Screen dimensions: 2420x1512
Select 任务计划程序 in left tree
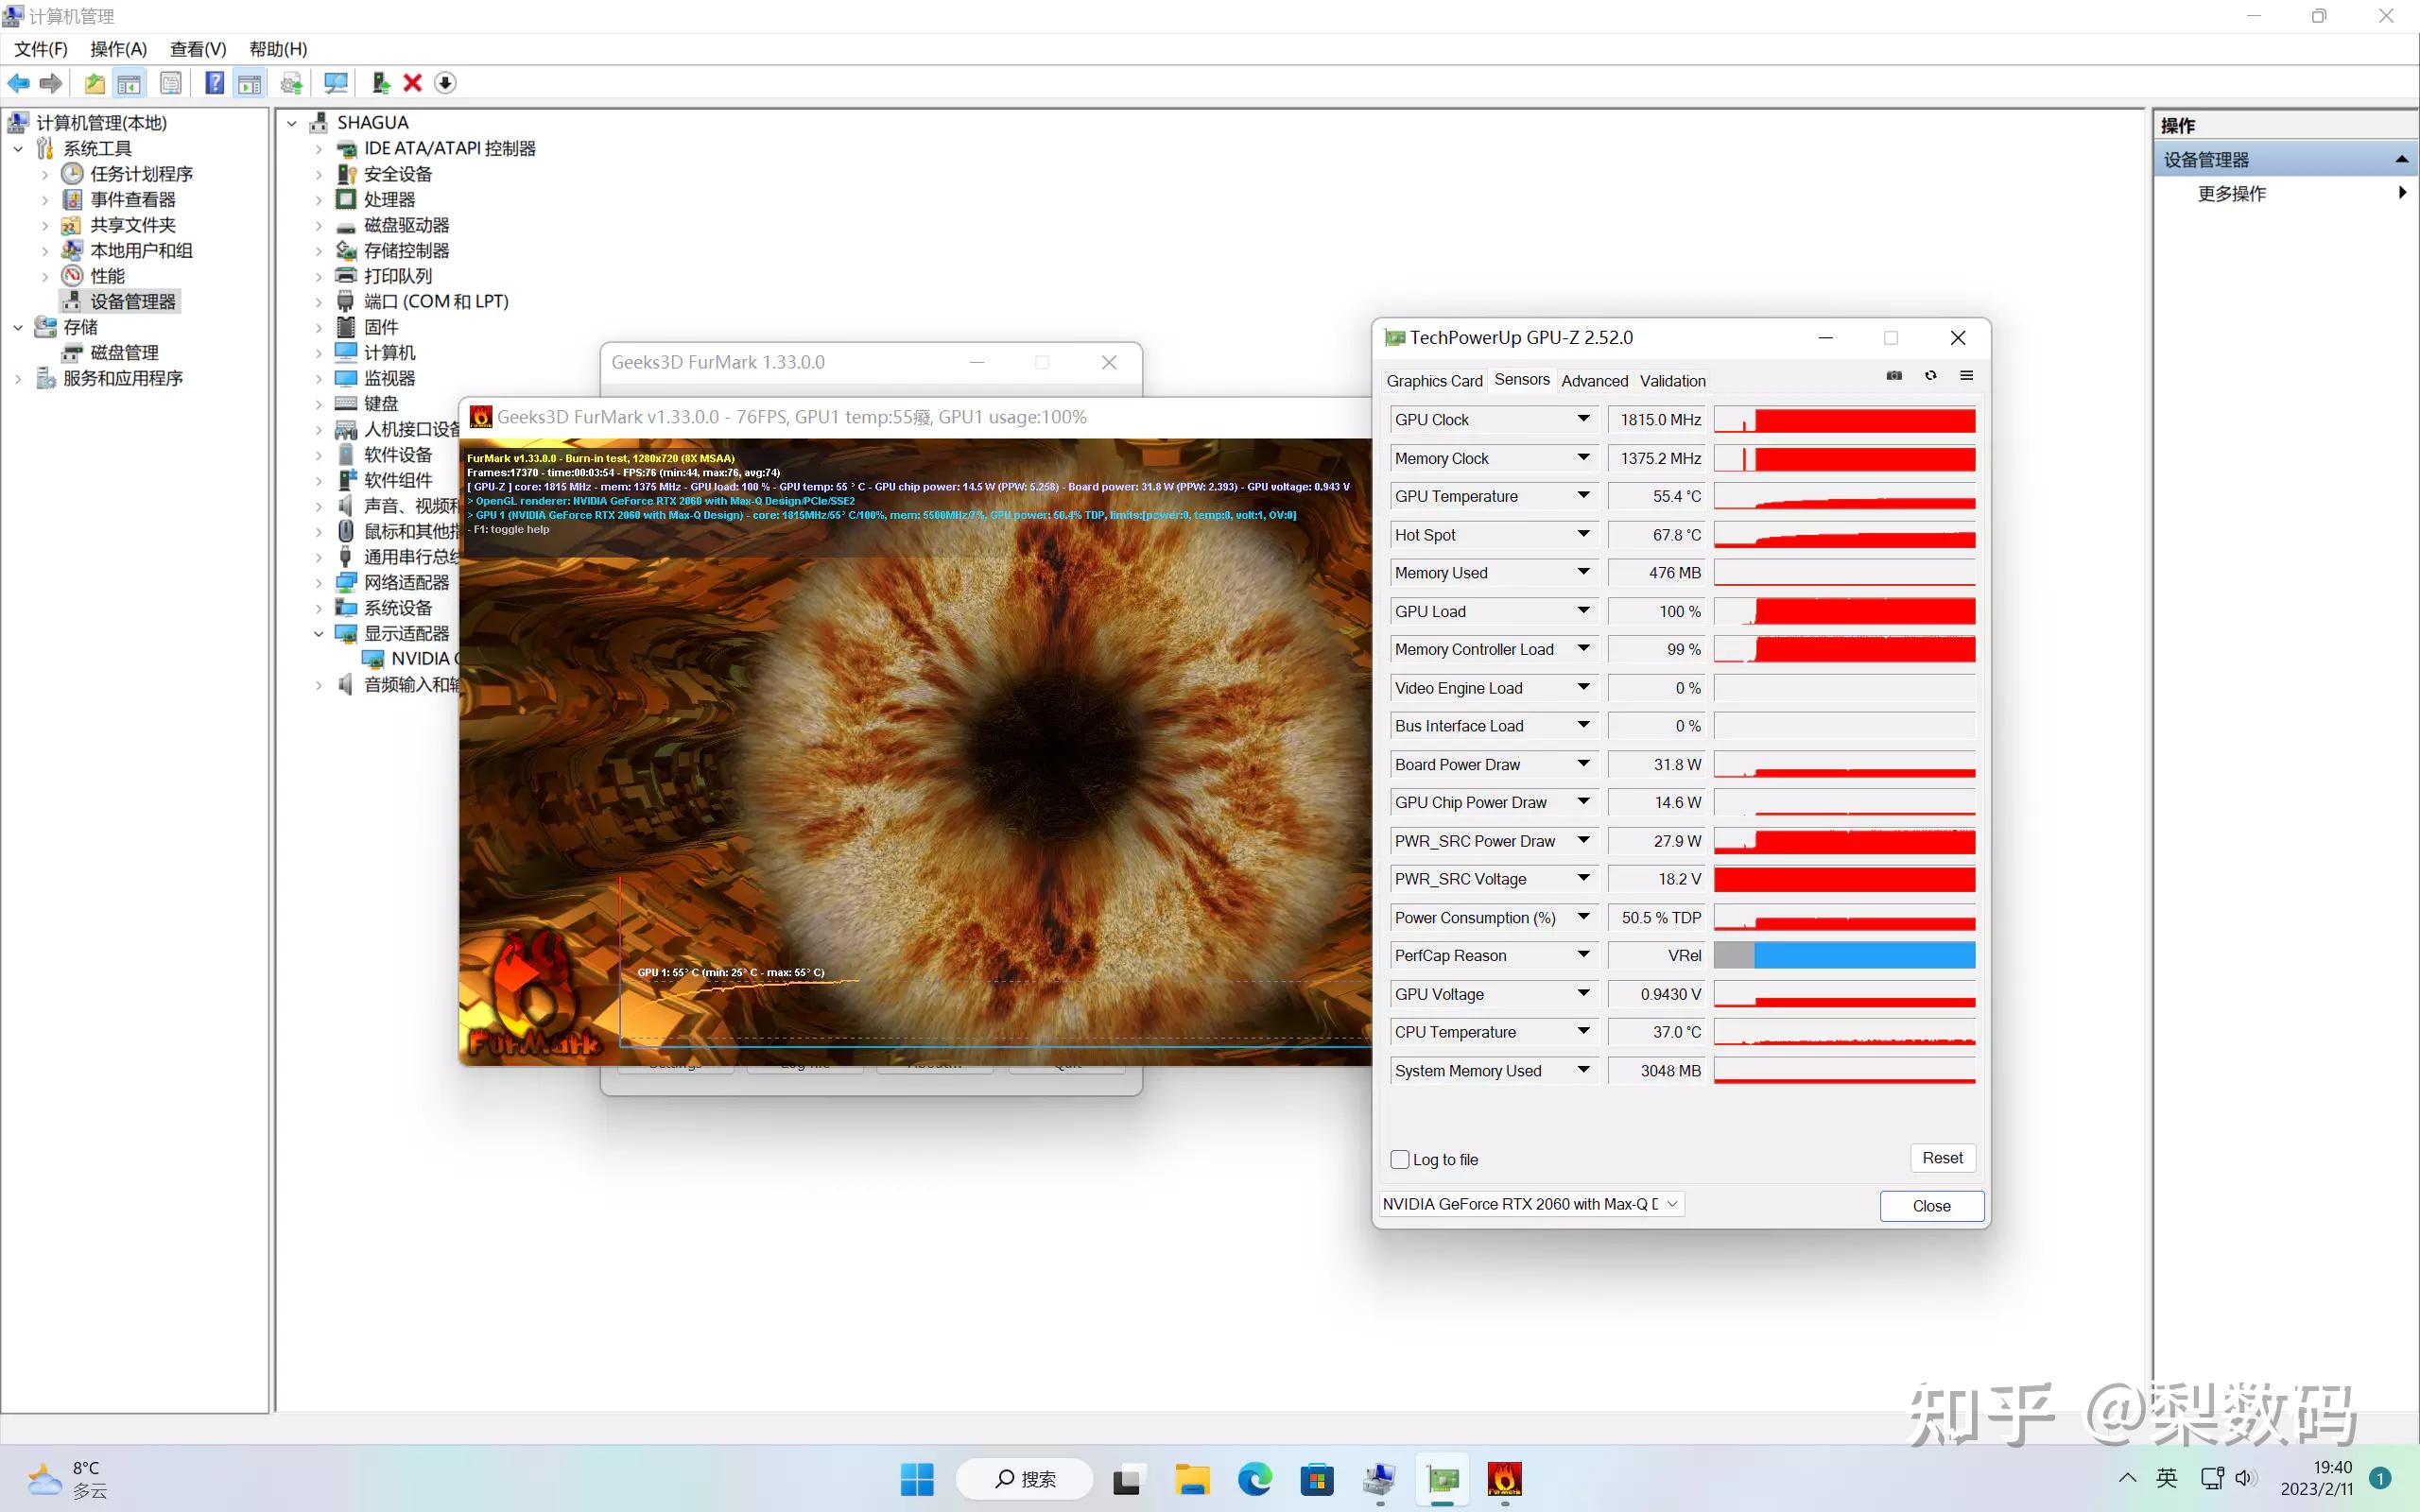141,174
